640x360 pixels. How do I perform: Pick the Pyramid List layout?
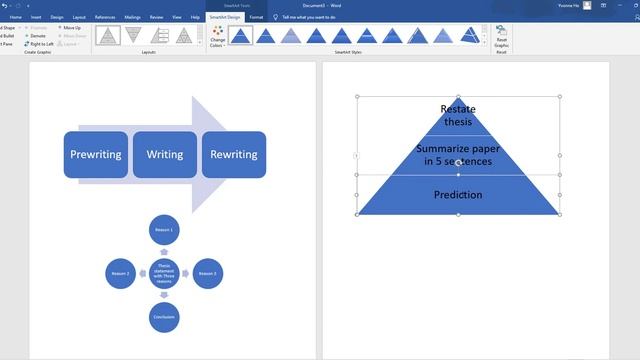pyautogui.click(x=159, y=35)
